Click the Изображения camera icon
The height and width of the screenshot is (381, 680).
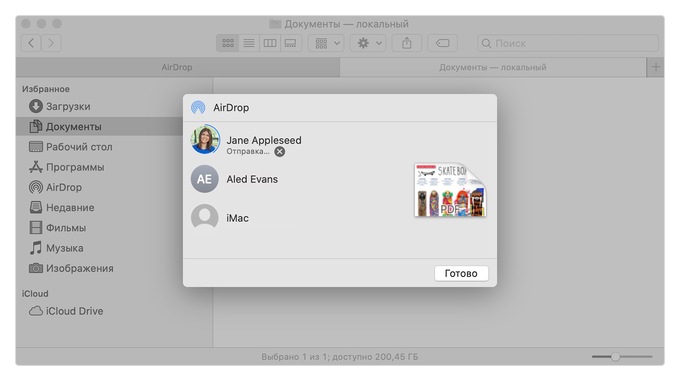(36, 268)
